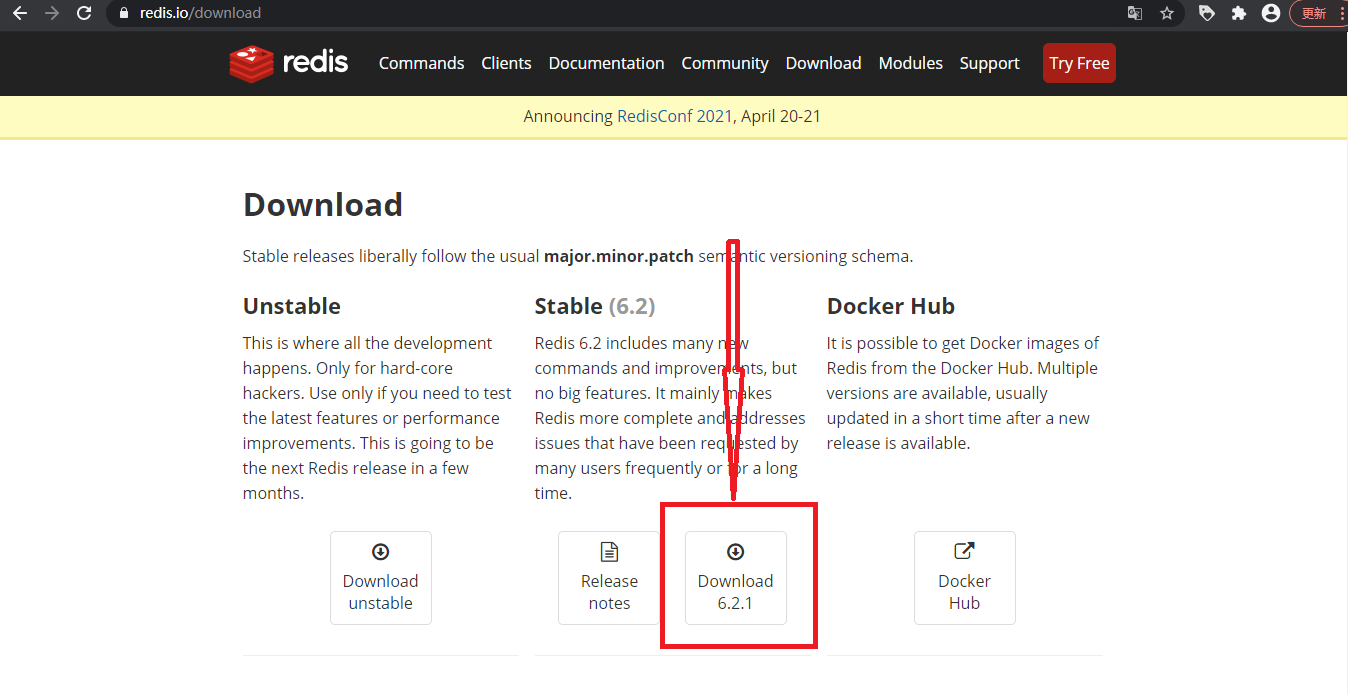Click the bold major.minor.patch text

(x=618, y=256)
